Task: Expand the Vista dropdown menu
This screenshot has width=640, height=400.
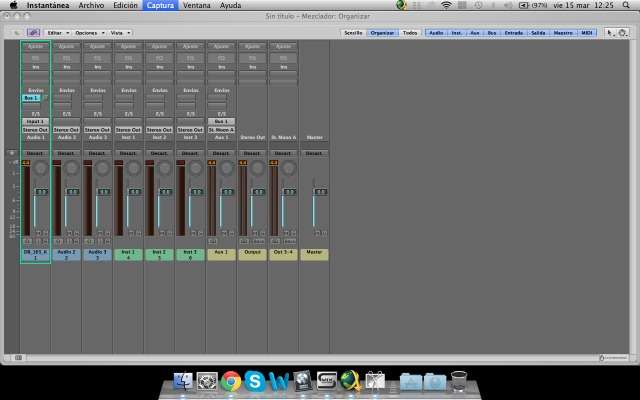Action: pos(118,32)
